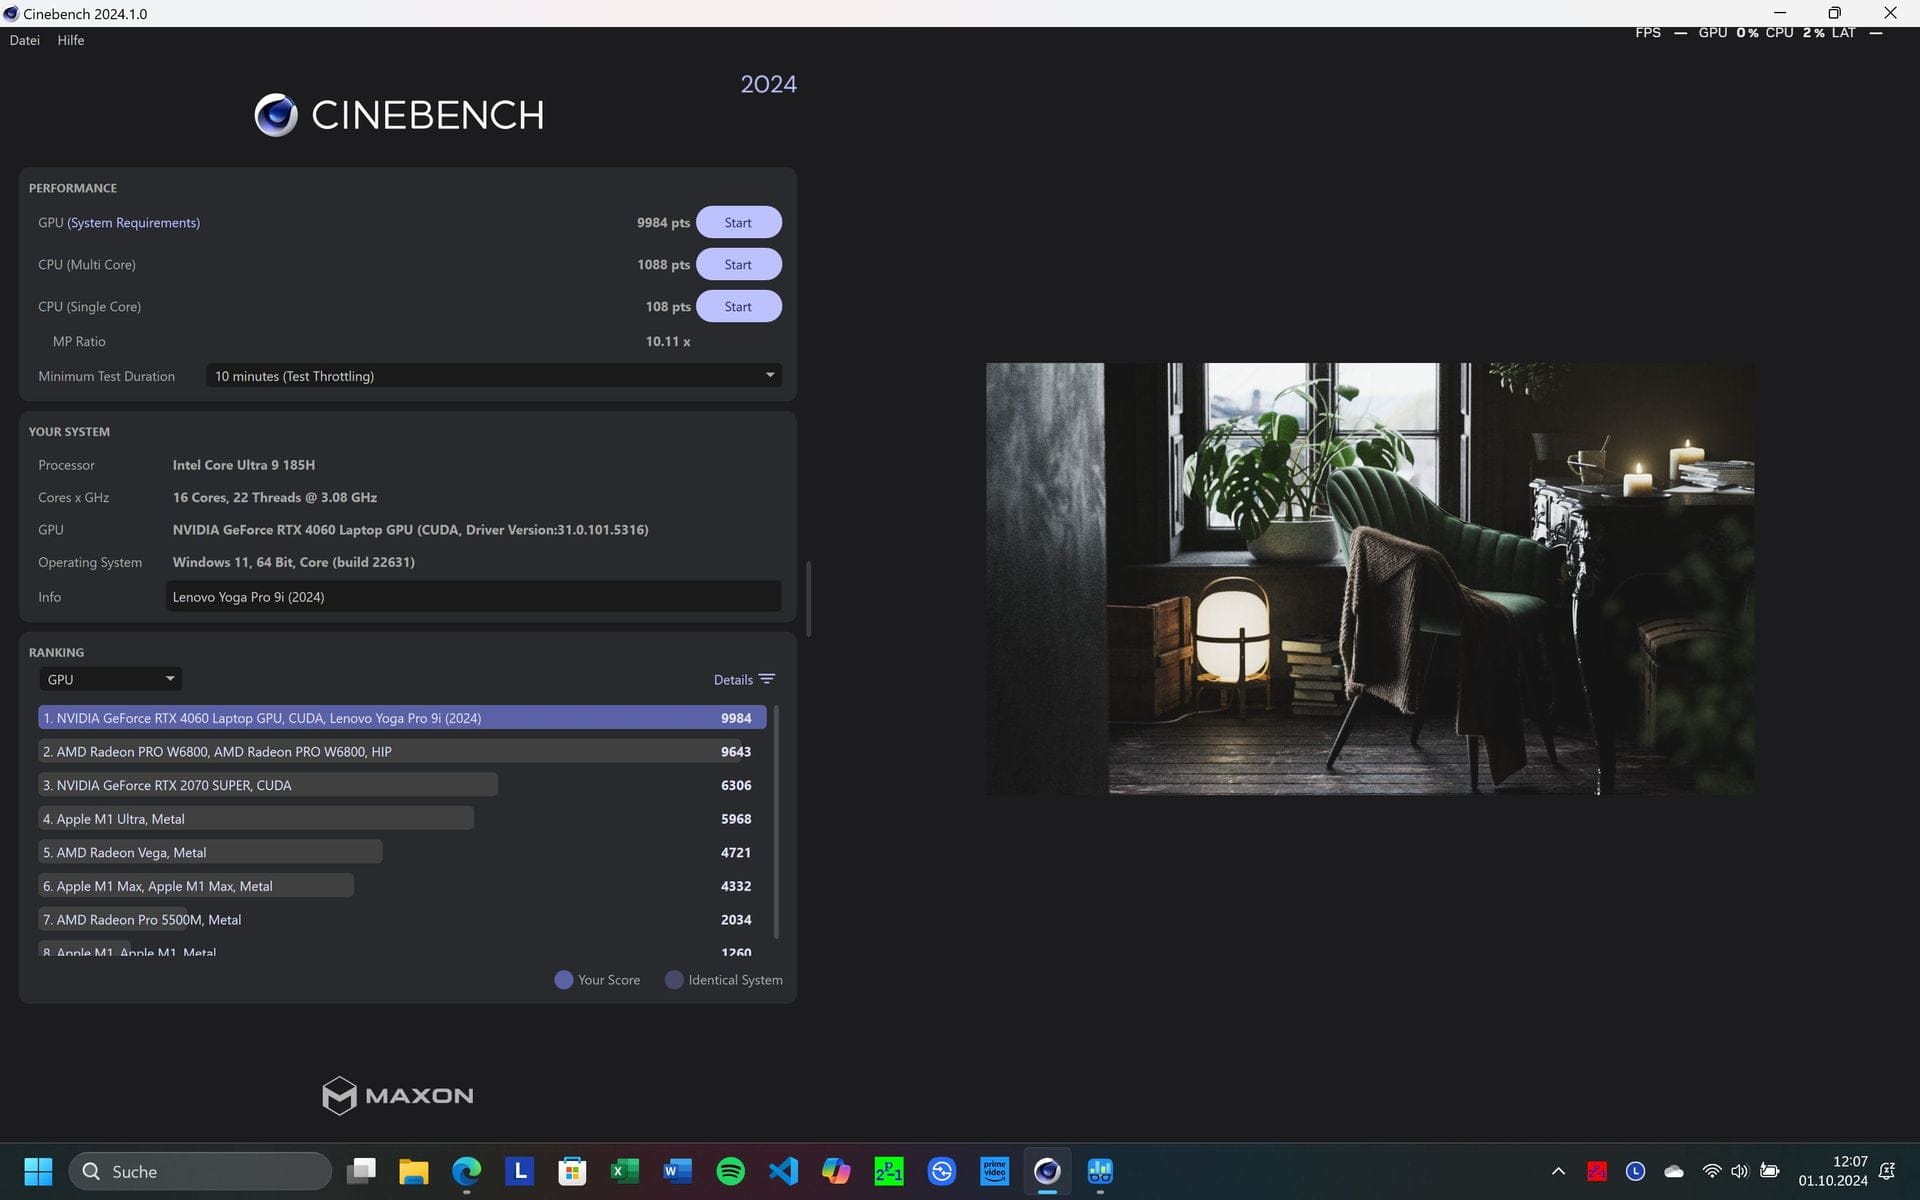1920x1200 pixels.
Task: Click the 9984 pts GPU score
Action: click(x=663, y=223)
